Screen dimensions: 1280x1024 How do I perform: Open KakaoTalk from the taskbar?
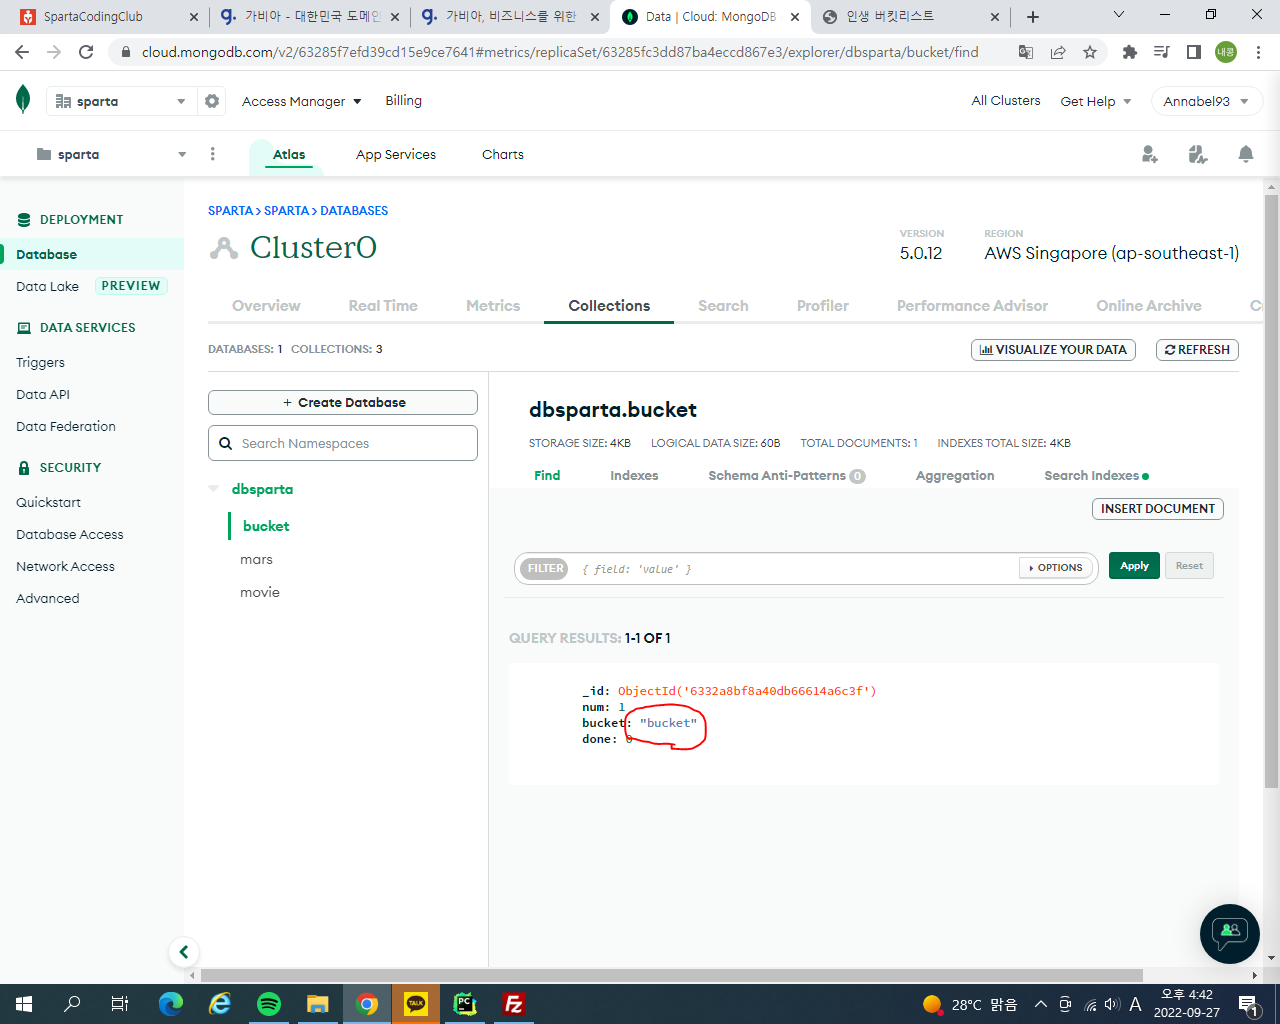[x=416, y=1004]
